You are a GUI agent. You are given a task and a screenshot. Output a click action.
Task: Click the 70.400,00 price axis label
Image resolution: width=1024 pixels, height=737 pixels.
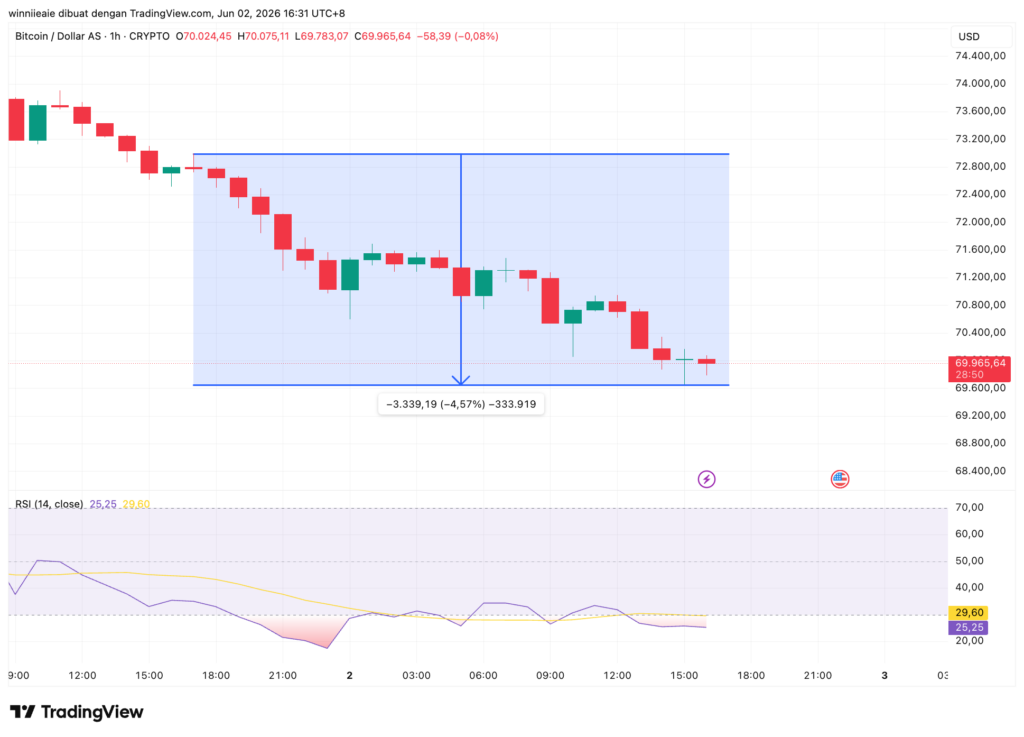click(980, 332)
